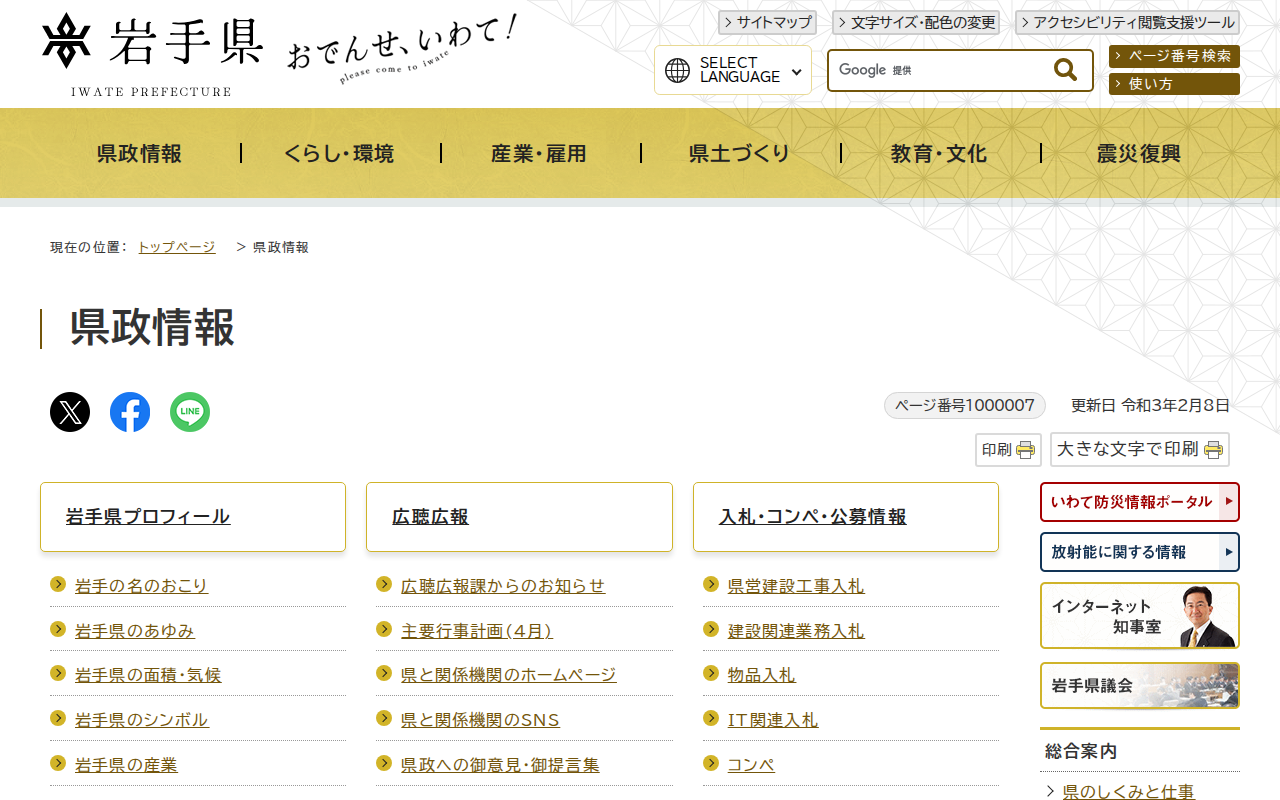1280x800 pixels.
Task: Print with large text (大きな文字で印刷)
Action: pos(1139,450)
